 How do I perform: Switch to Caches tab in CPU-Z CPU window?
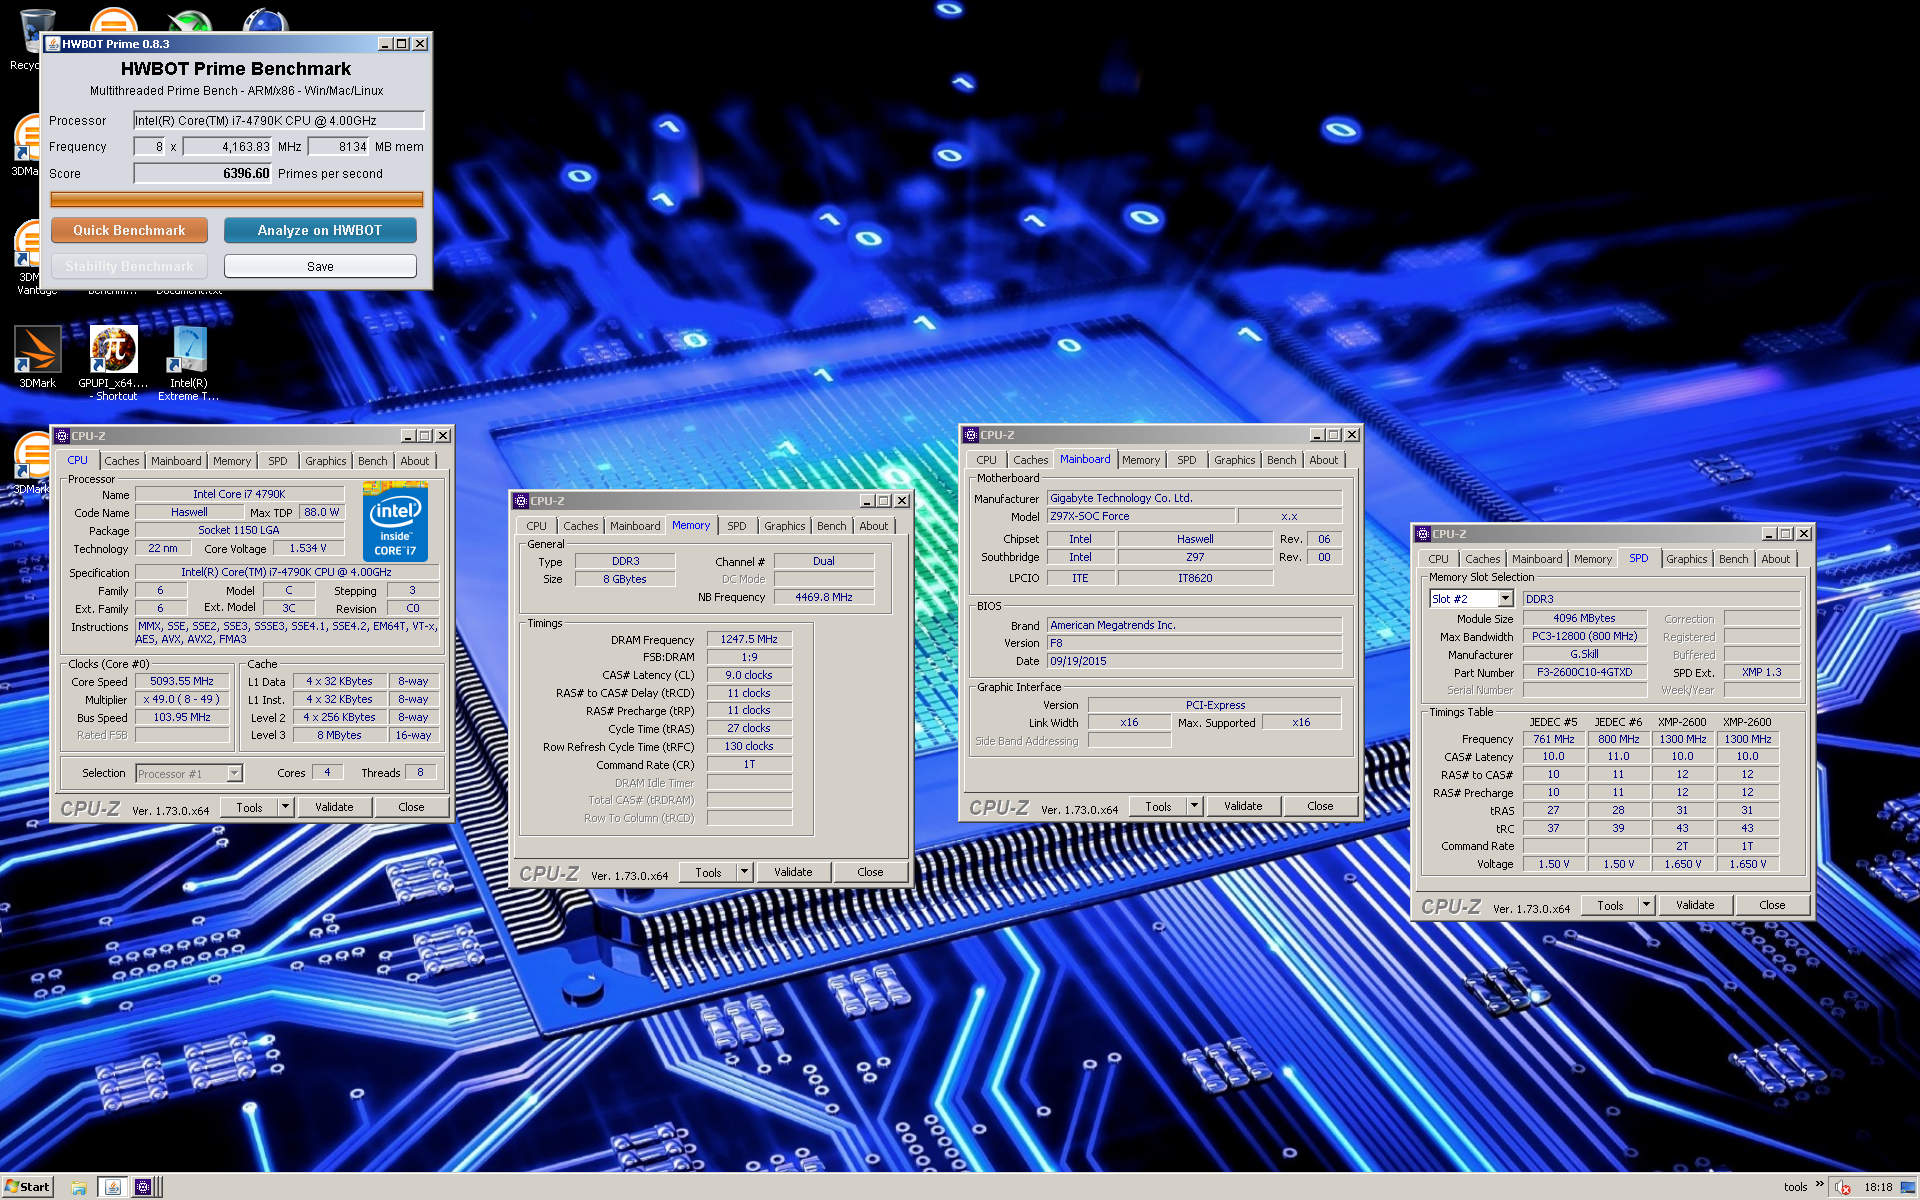(122, 461)
